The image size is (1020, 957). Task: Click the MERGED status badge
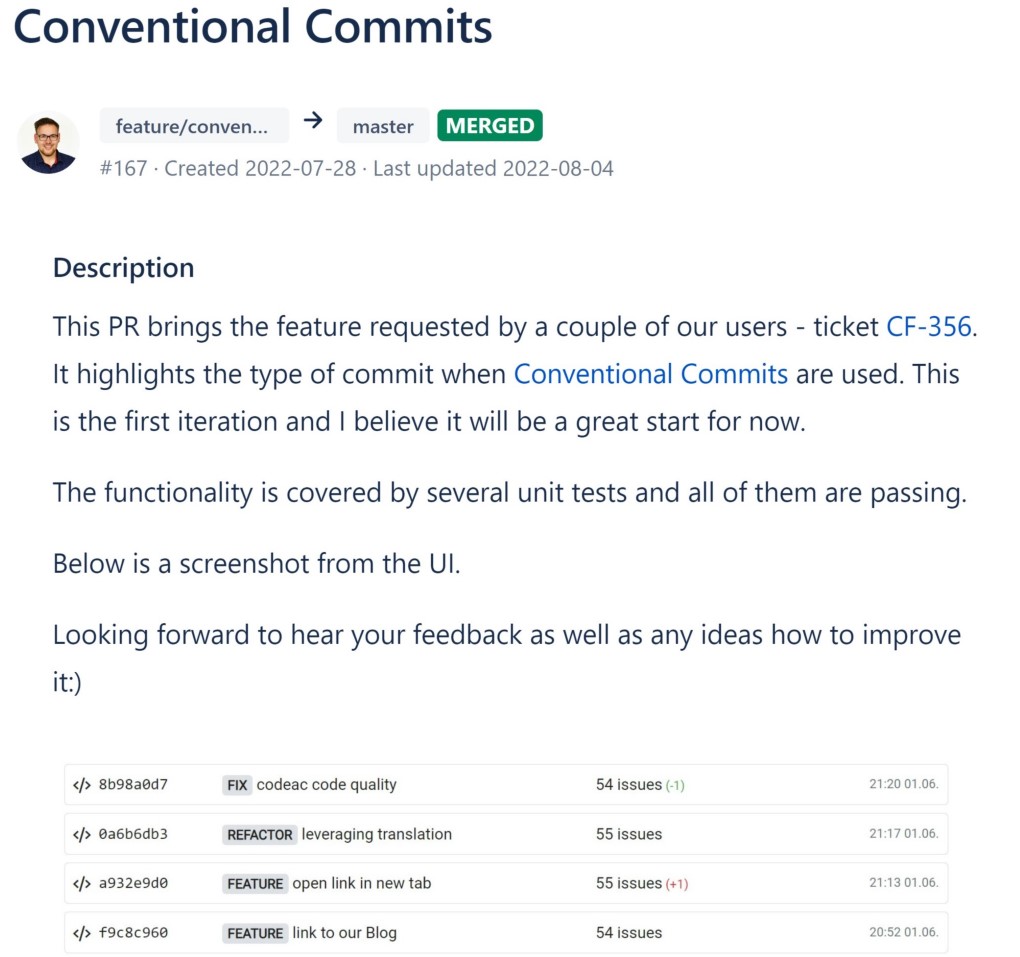tap(490, 125)
